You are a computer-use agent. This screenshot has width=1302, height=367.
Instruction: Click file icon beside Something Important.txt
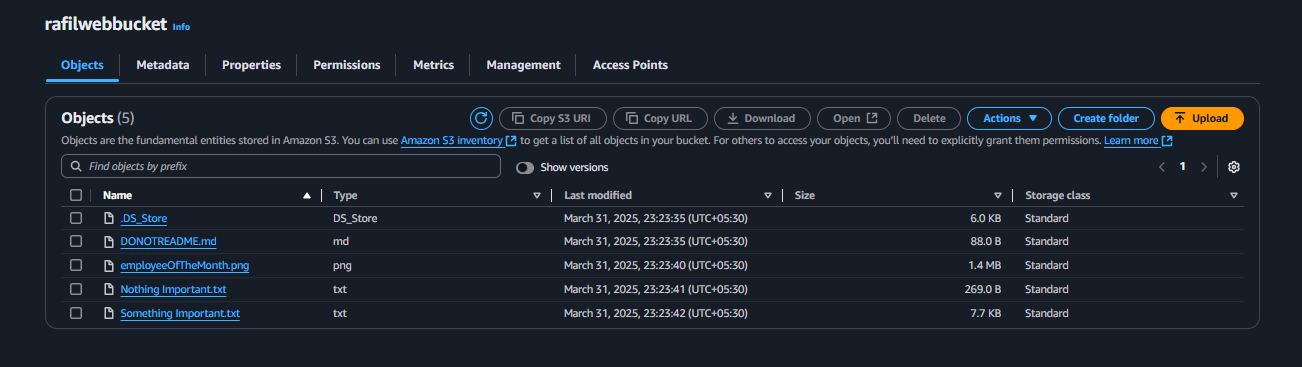click(110, 314)
